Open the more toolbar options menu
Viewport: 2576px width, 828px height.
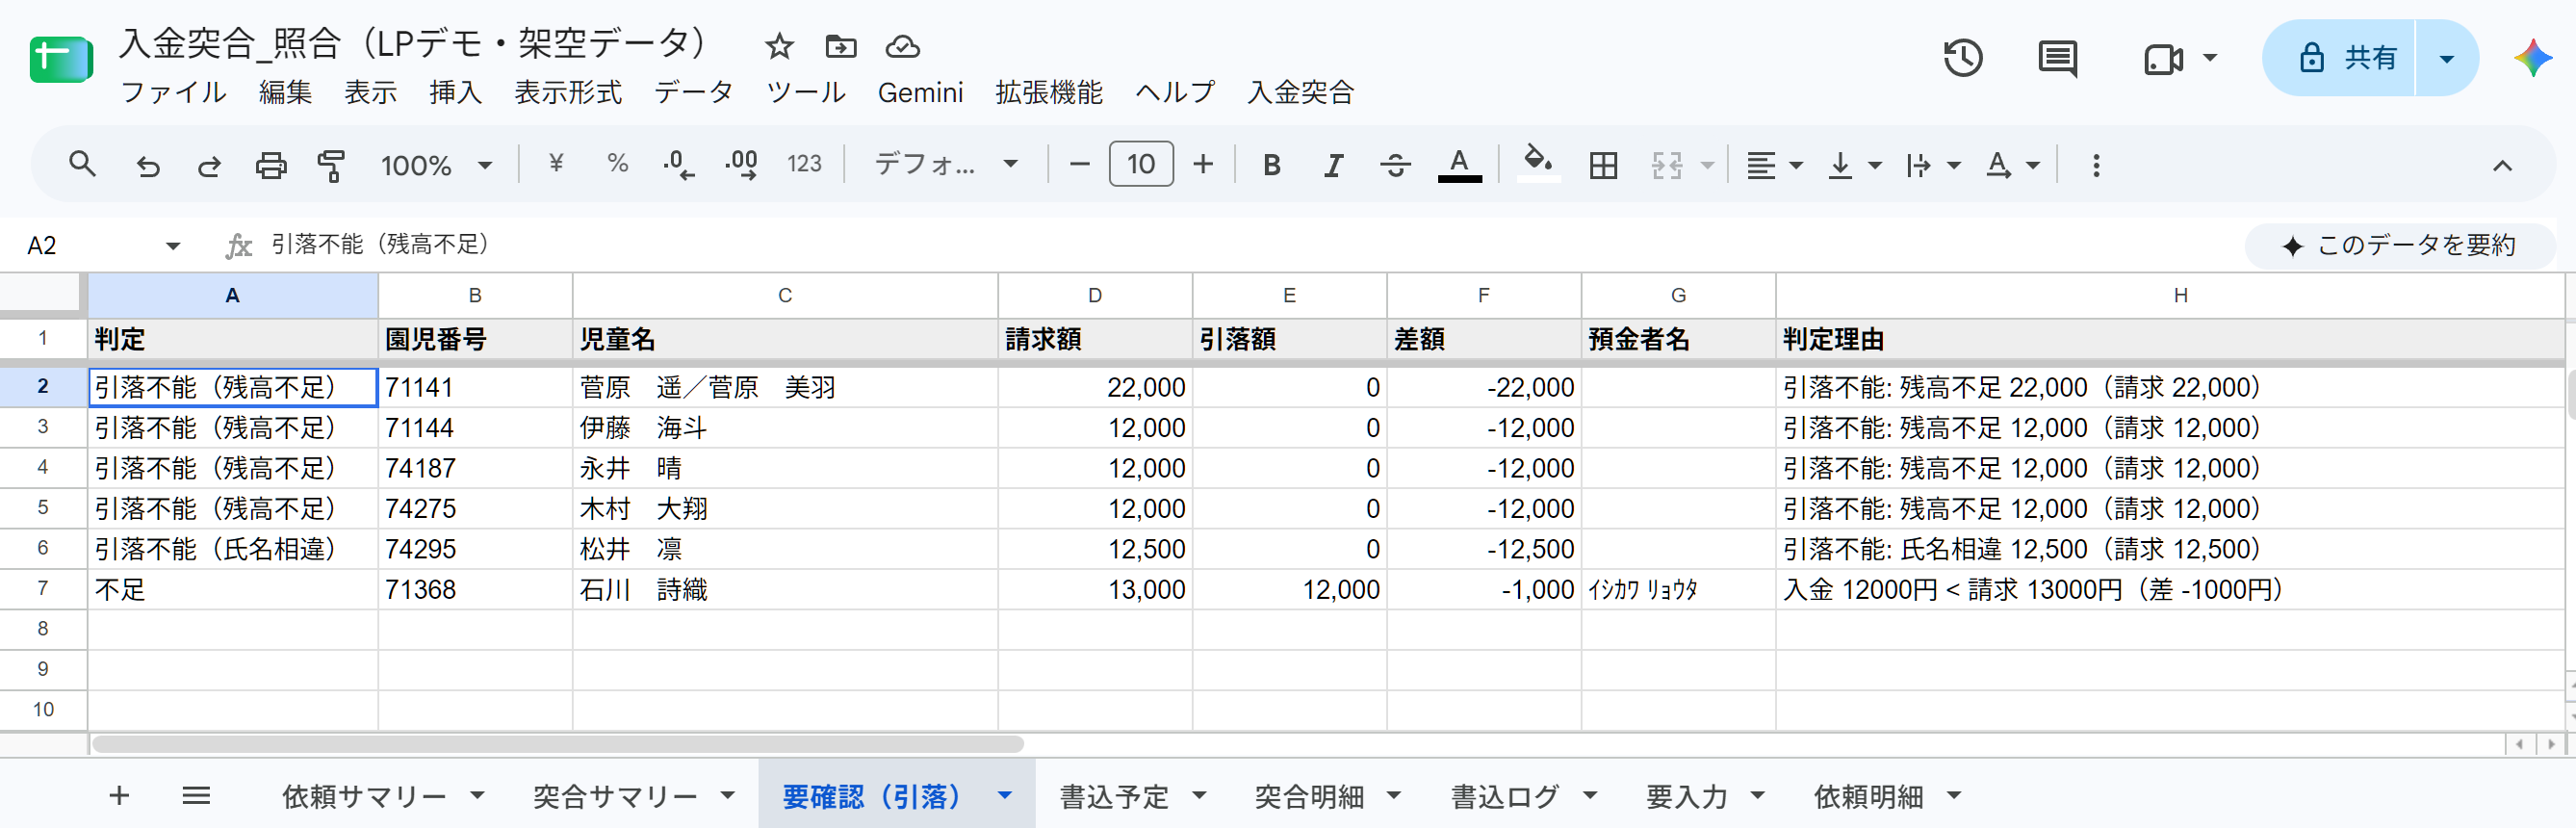point(2096,165)
